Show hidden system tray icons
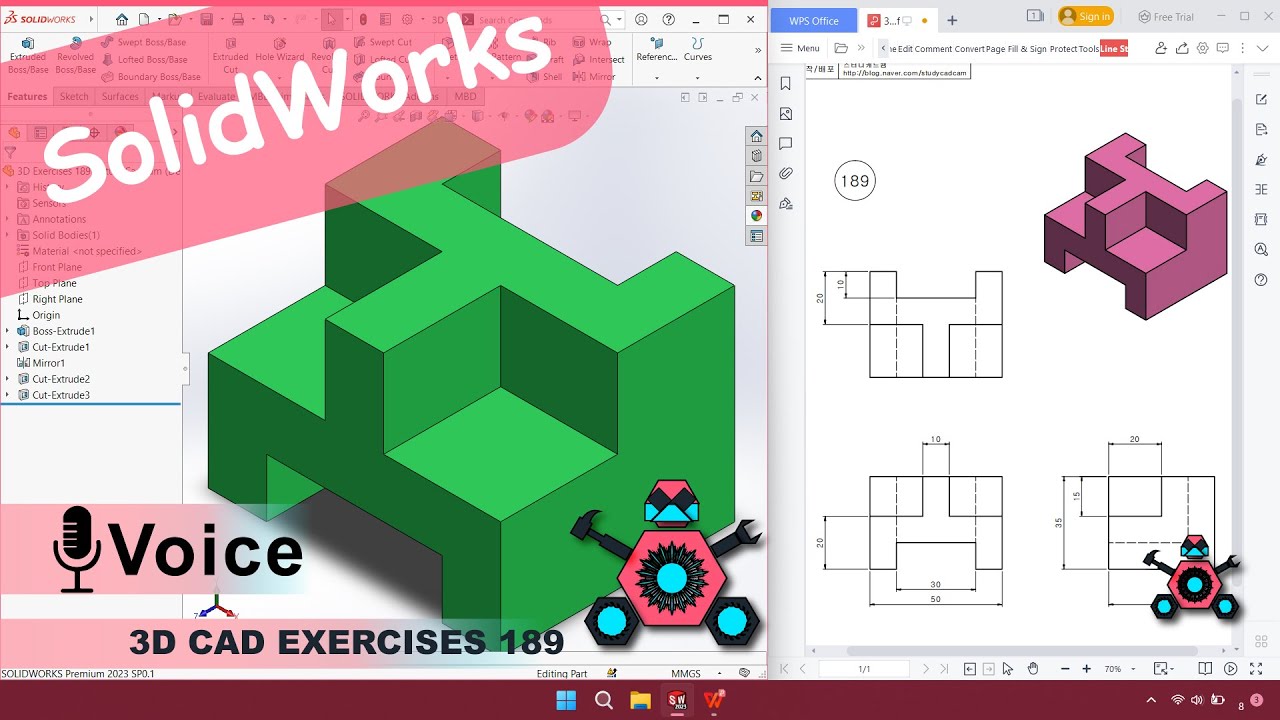The width and height of the screenshot is (1280, 720). pos(1151,700)
